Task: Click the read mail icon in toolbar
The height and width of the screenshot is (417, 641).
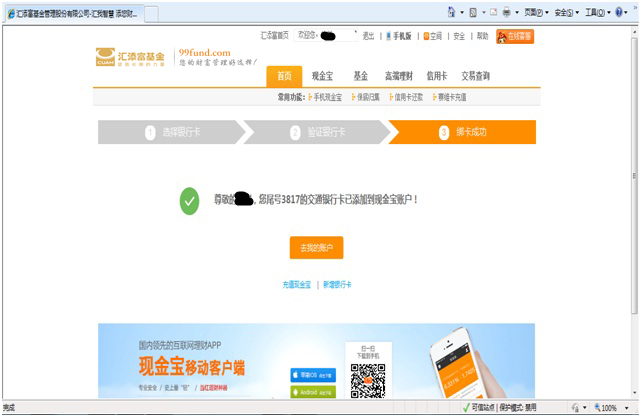Action: coord(494,13)
